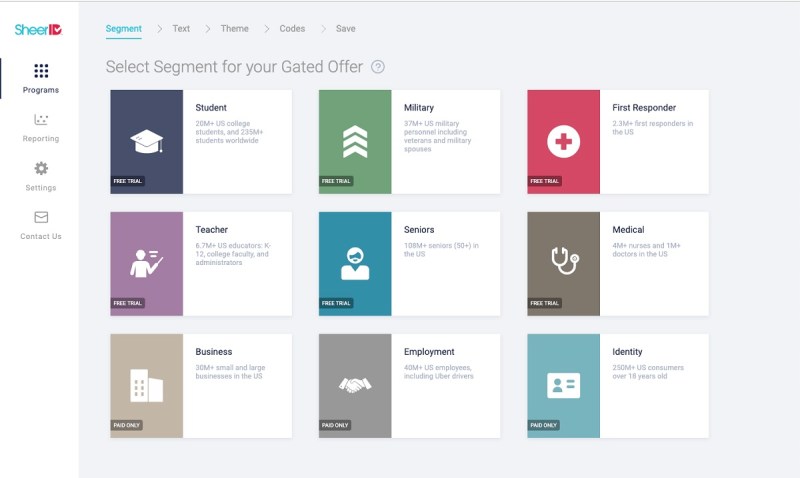Viewport: 800px width, 478px height.
Task: Click help question mark beside heading
Action: pos(378,67)
